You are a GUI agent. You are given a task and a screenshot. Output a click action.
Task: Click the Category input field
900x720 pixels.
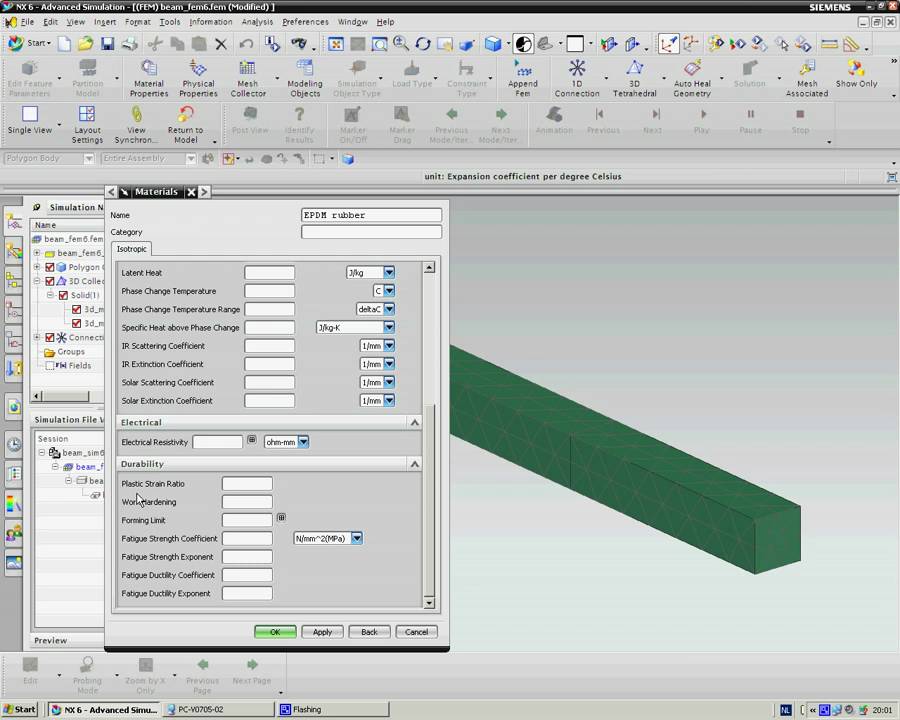click(x=371, y=232)
